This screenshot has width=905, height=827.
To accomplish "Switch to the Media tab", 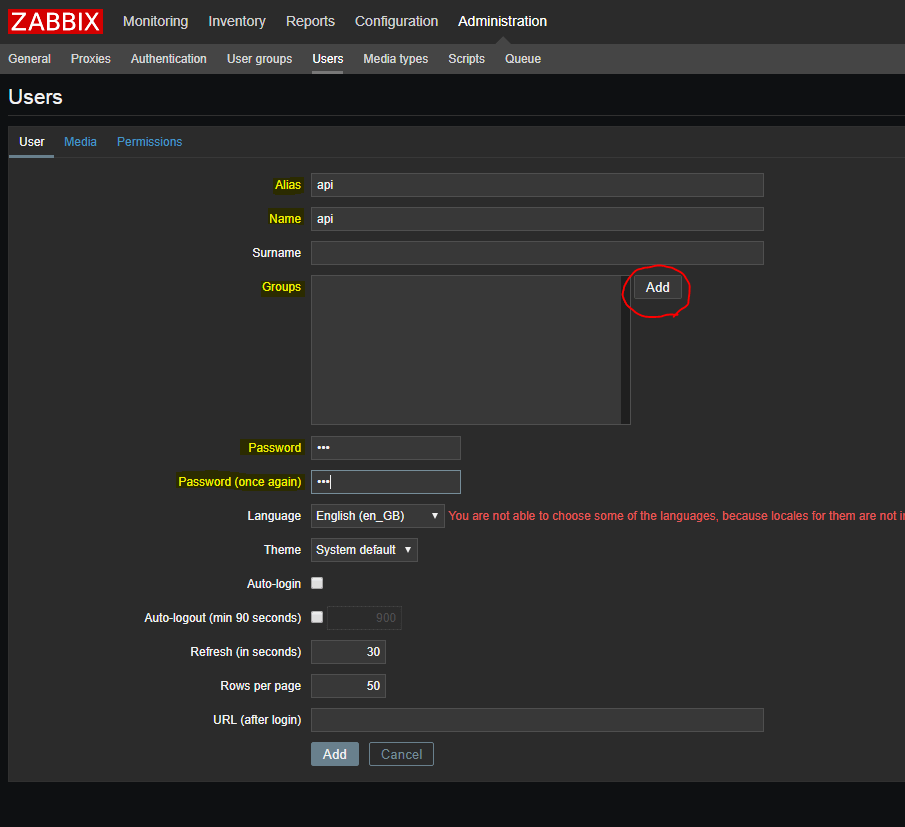I will [80, 142].
